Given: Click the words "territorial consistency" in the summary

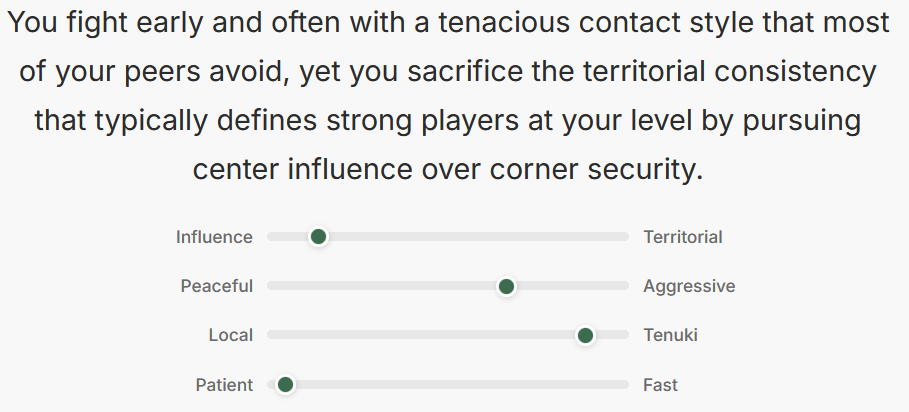Looking at the screenshot, I should coord(707,72).
